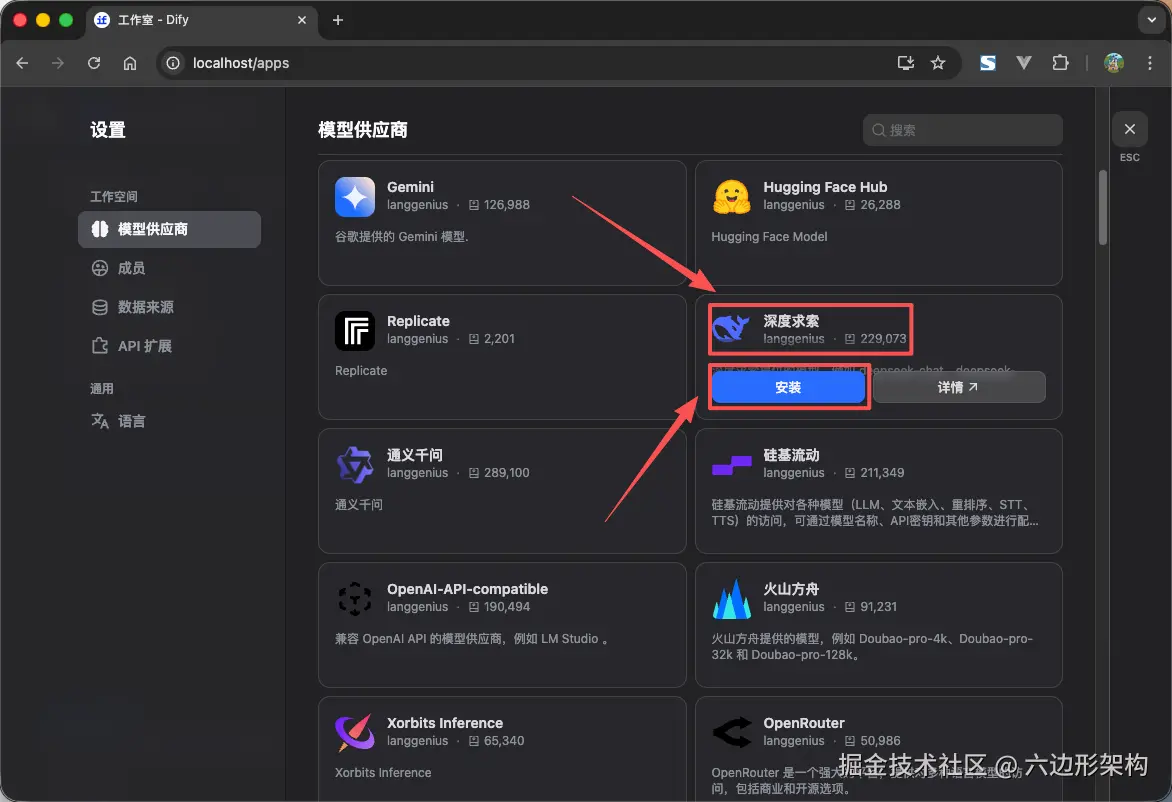Click the OpenAI-API-compatible logo

[355, 599]
